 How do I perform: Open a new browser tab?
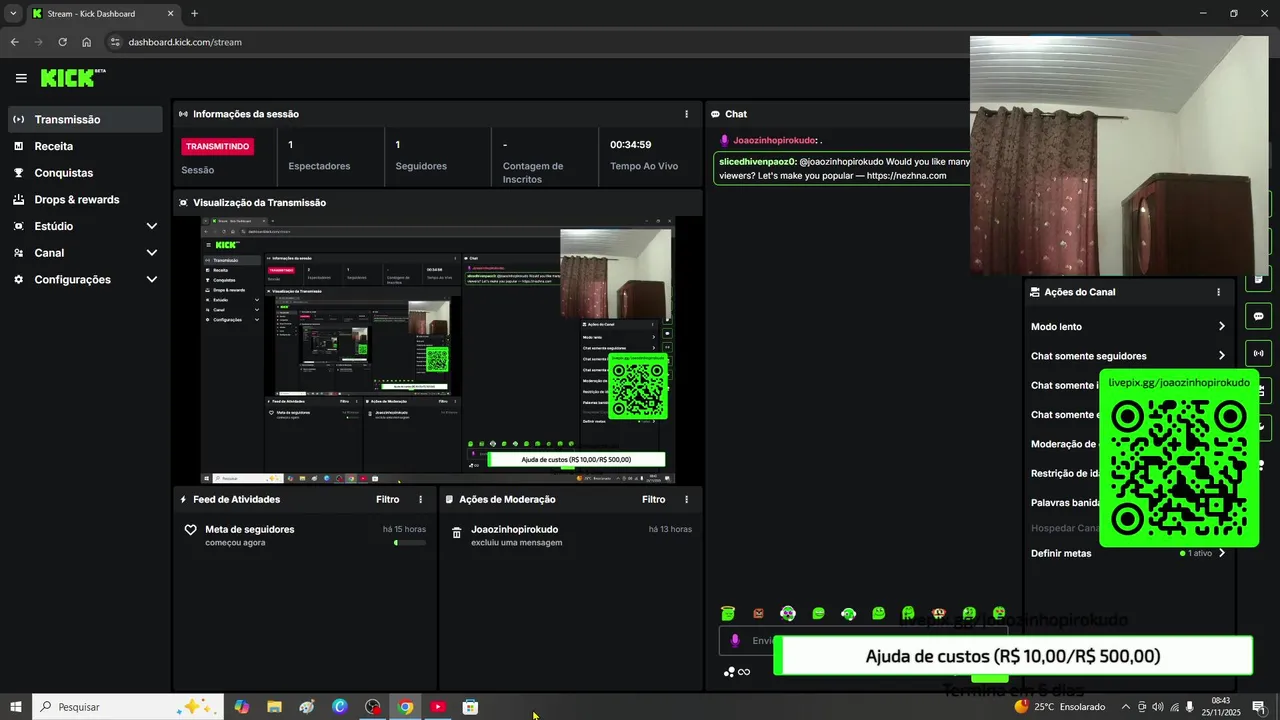(x=194, y=14)
